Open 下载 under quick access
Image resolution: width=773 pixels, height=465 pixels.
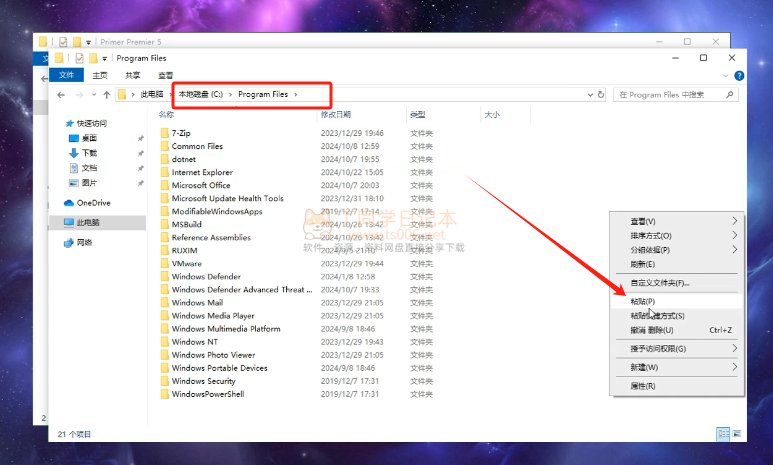click(89, 153)
